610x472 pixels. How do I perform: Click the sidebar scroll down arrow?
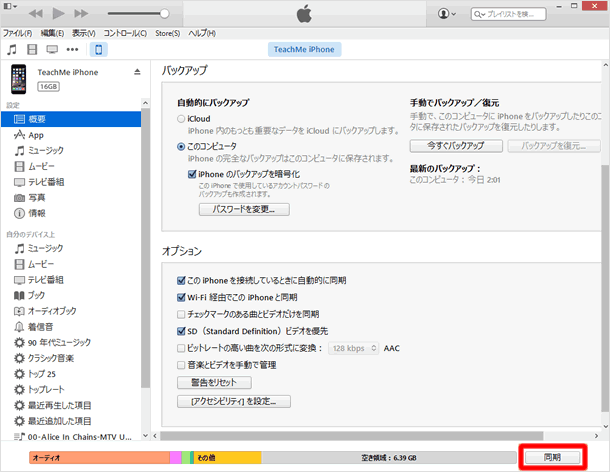(145, 436)
